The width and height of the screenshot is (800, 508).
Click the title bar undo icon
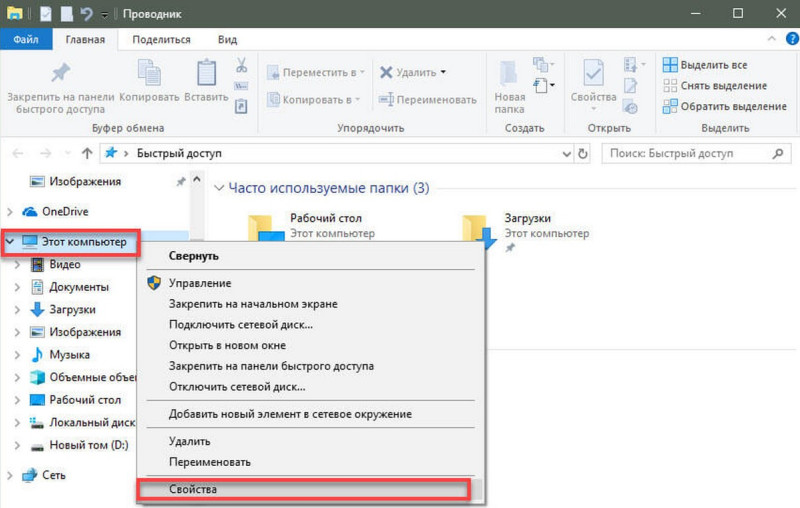86,14
